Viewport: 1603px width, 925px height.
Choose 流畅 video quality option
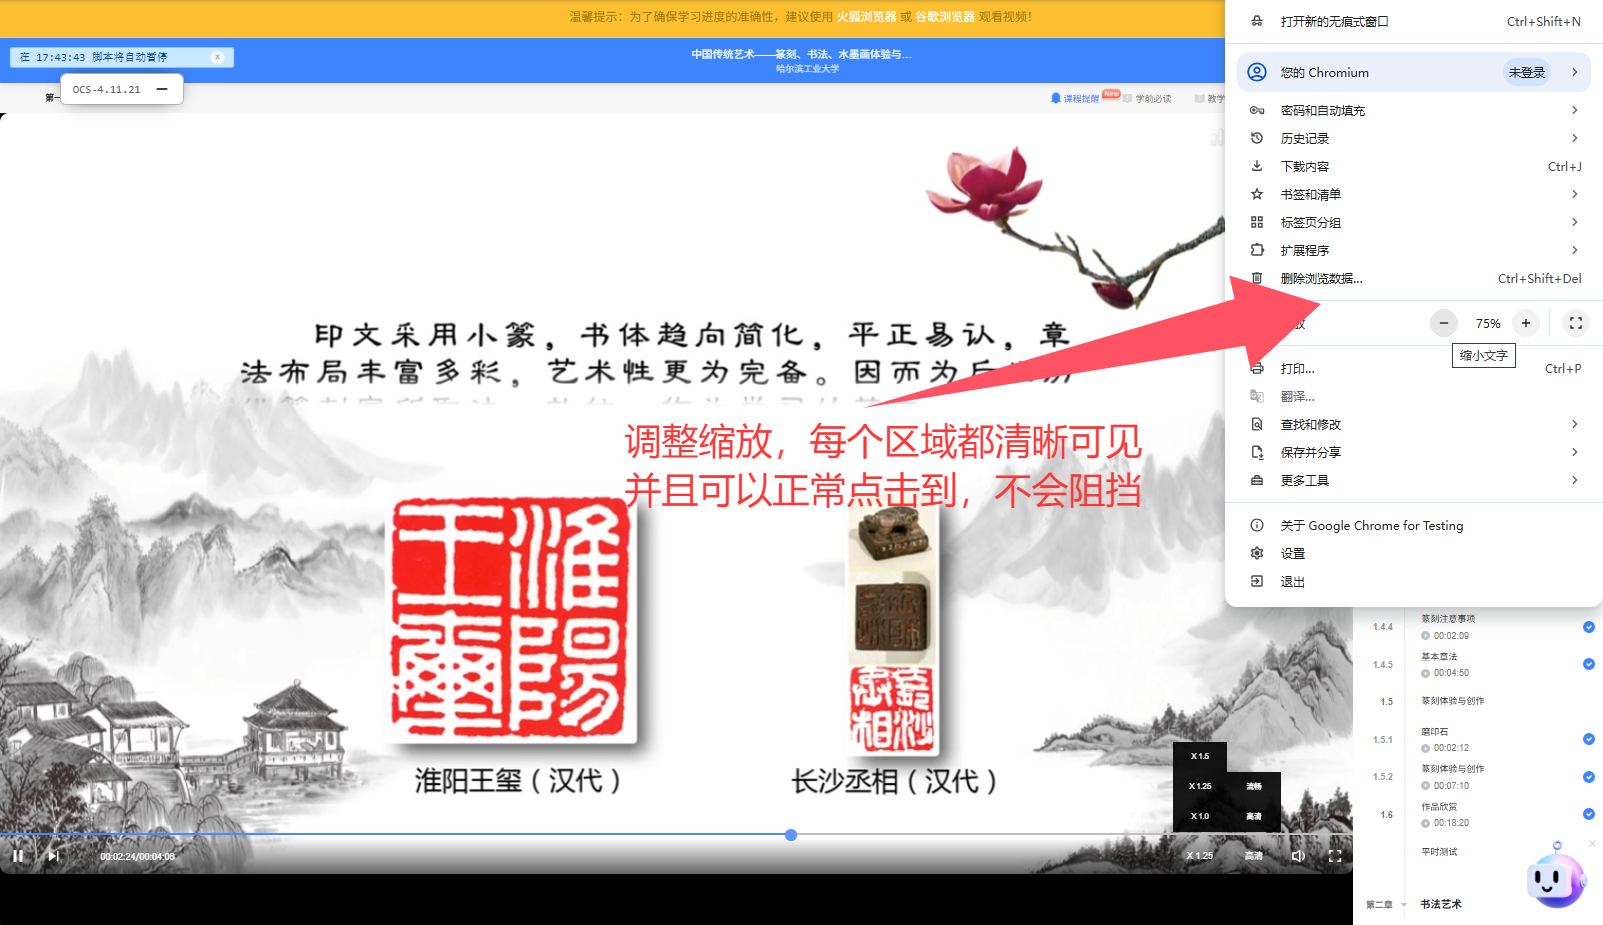[1253, 786]
